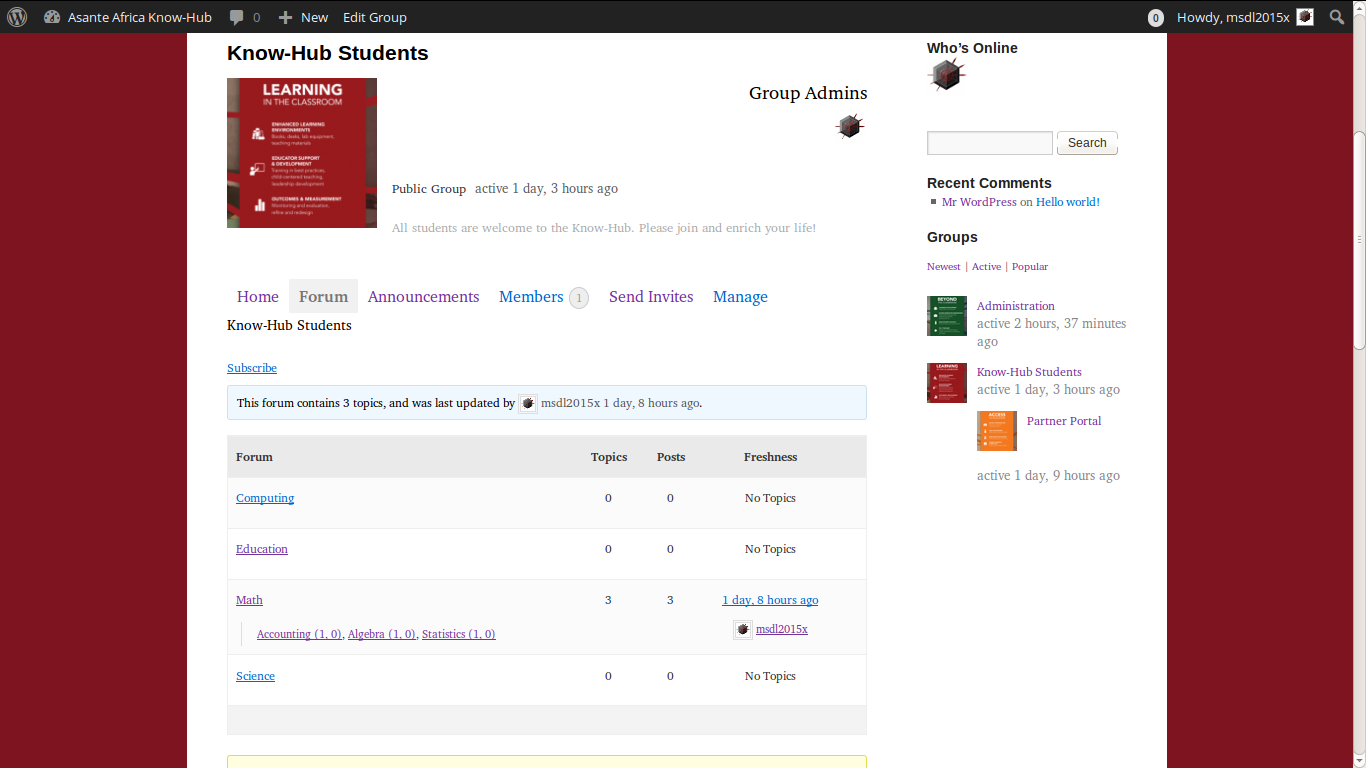Click msdl2015x in the forum notice
The width and height of the screenshot is (1366, 768).
[570, 403]
